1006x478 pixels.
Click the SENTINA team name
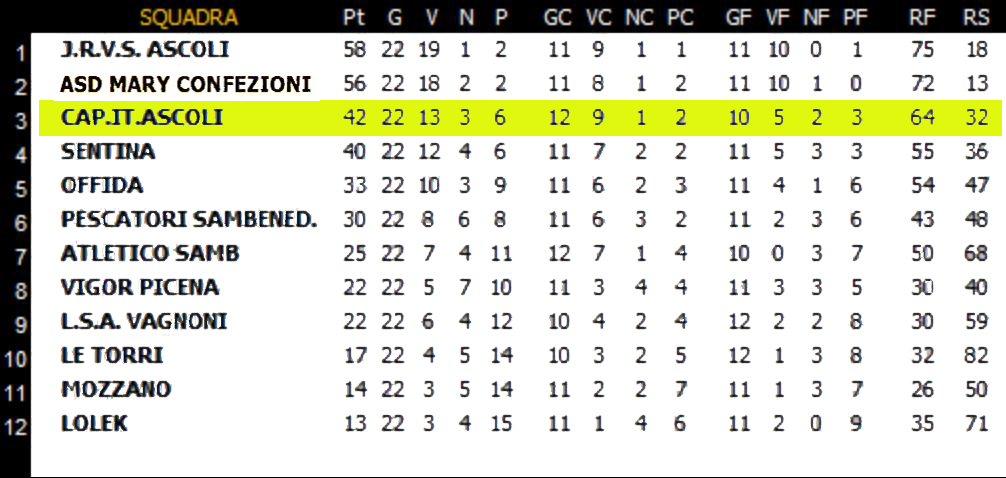[108, 151]
